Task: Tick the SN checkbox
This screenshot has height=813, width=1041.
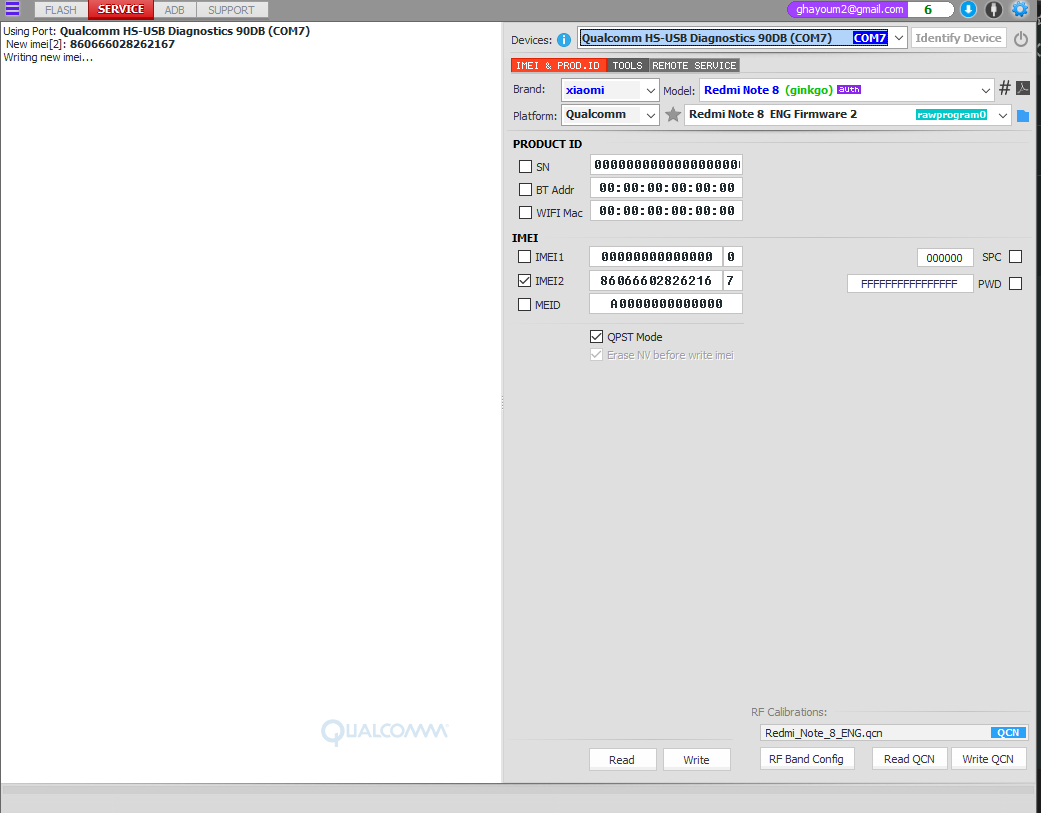Action: [x=525, y=167]
